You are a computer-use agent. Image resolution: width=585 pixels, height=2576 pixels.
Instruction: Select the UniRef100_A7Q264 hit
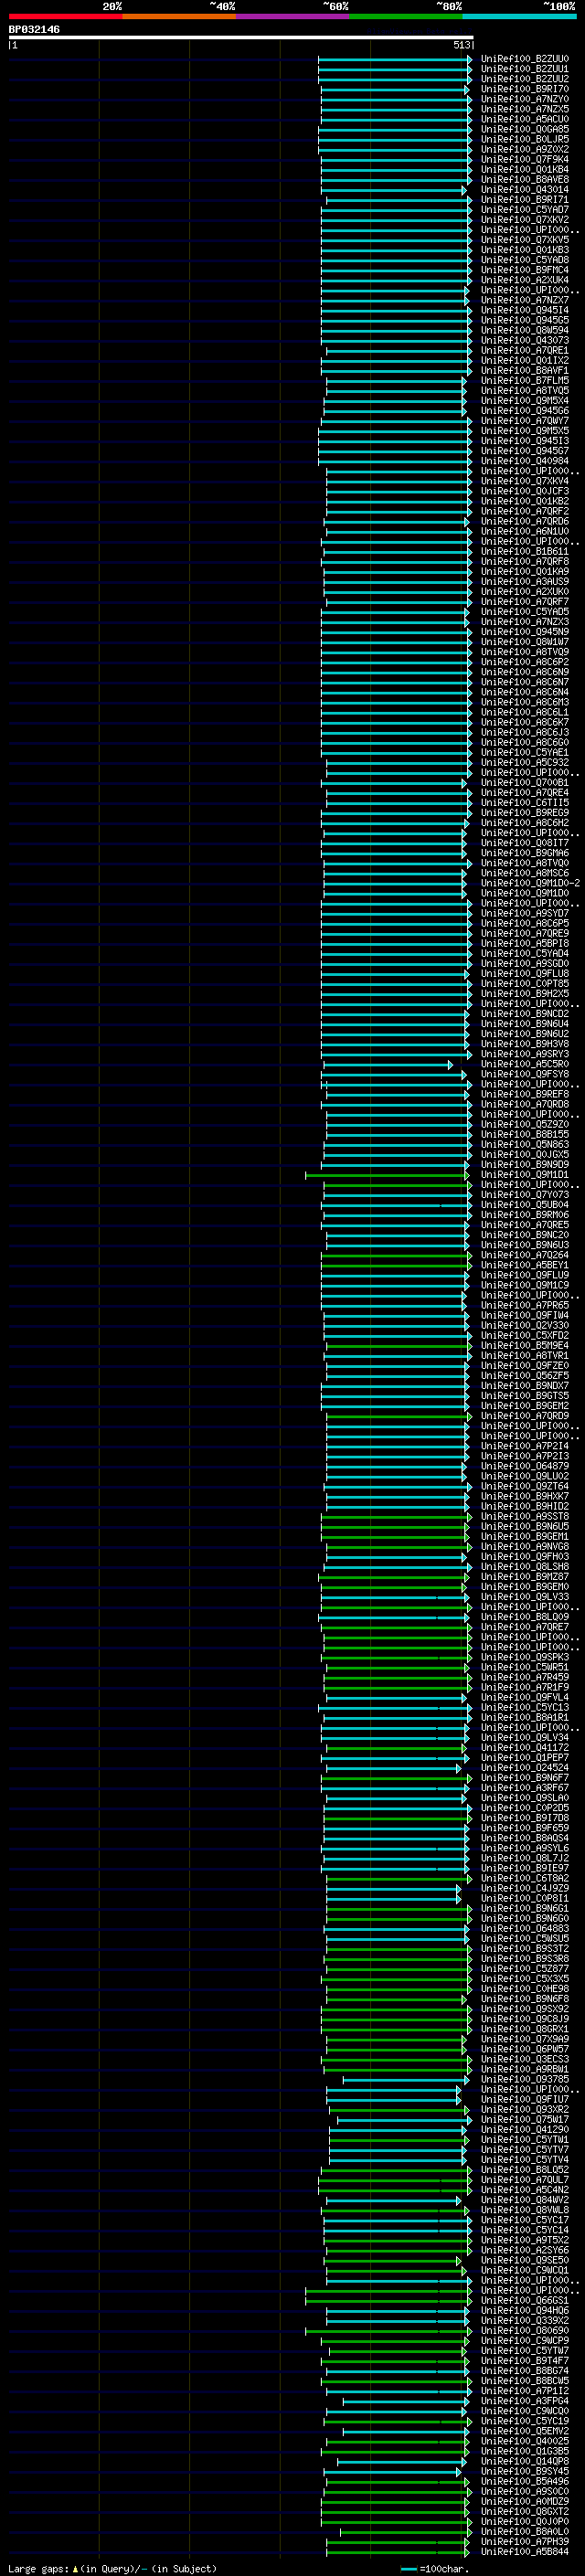[525, 1255]
